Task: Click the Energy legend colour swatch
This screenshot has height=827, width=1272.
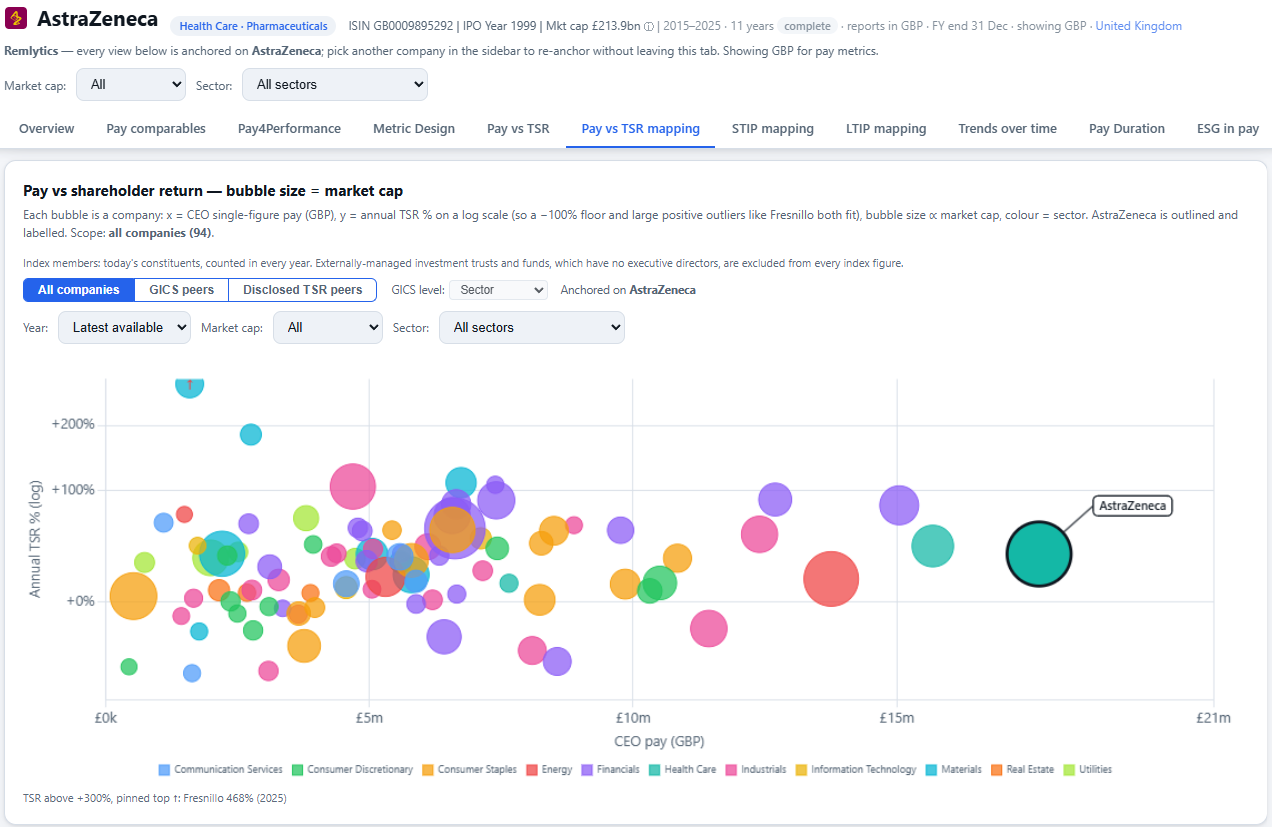Action: pos(533,770)
